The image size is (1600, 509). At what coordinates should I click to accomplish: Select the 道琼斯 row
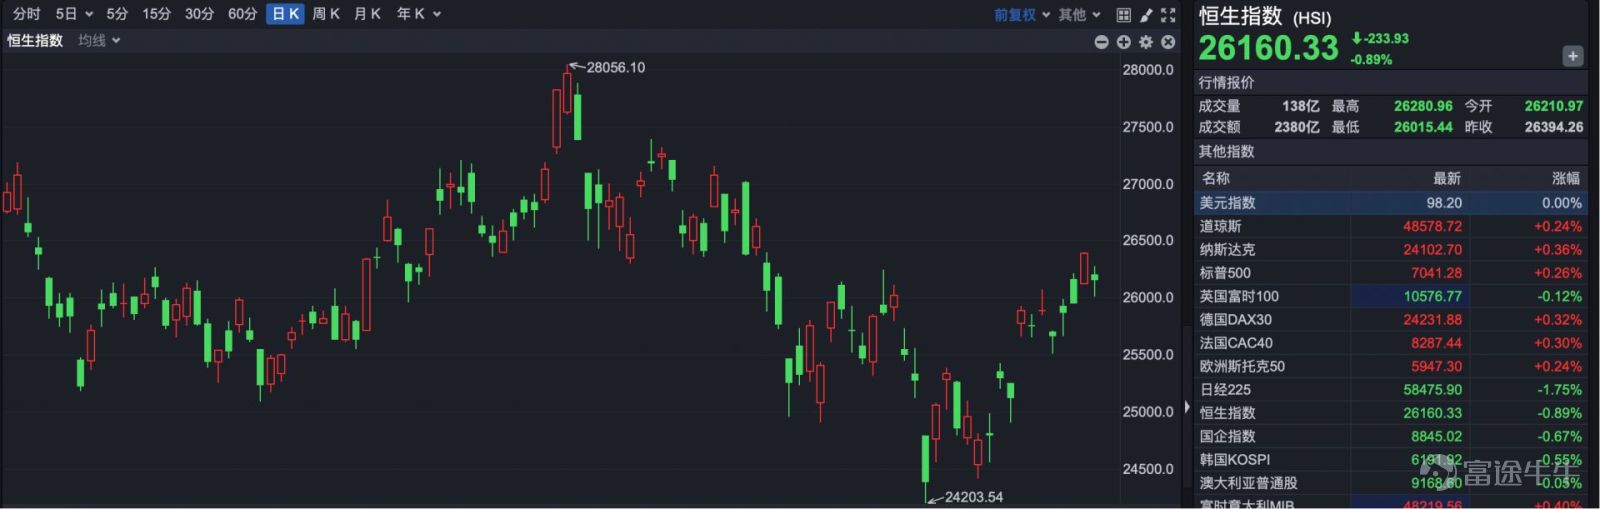click(1391, 226)
